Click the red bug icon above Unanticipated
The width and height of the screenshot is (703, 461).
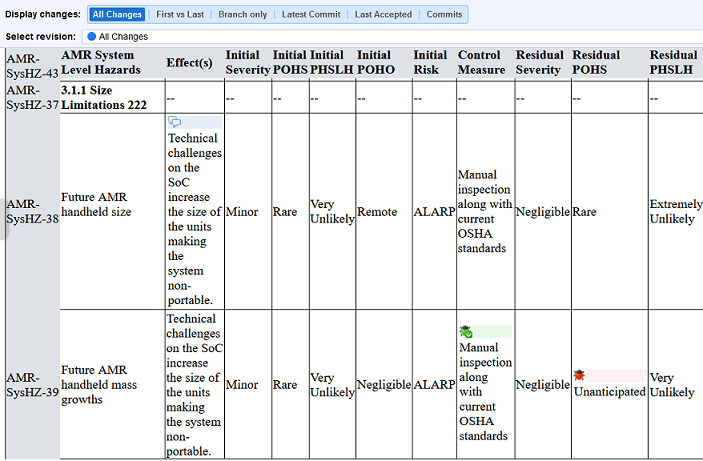tap(580, 375)
